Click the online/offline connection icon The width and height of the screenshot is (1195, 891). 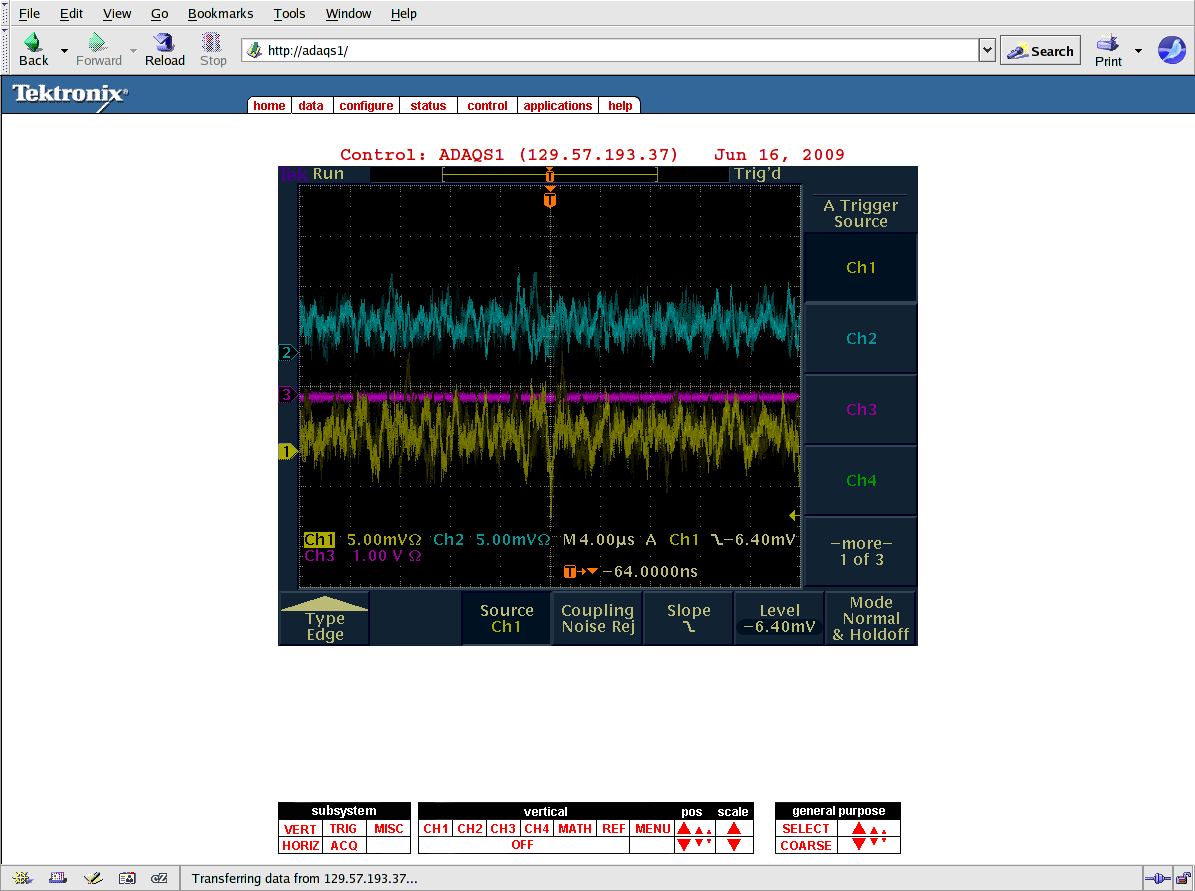(1158, 879)
